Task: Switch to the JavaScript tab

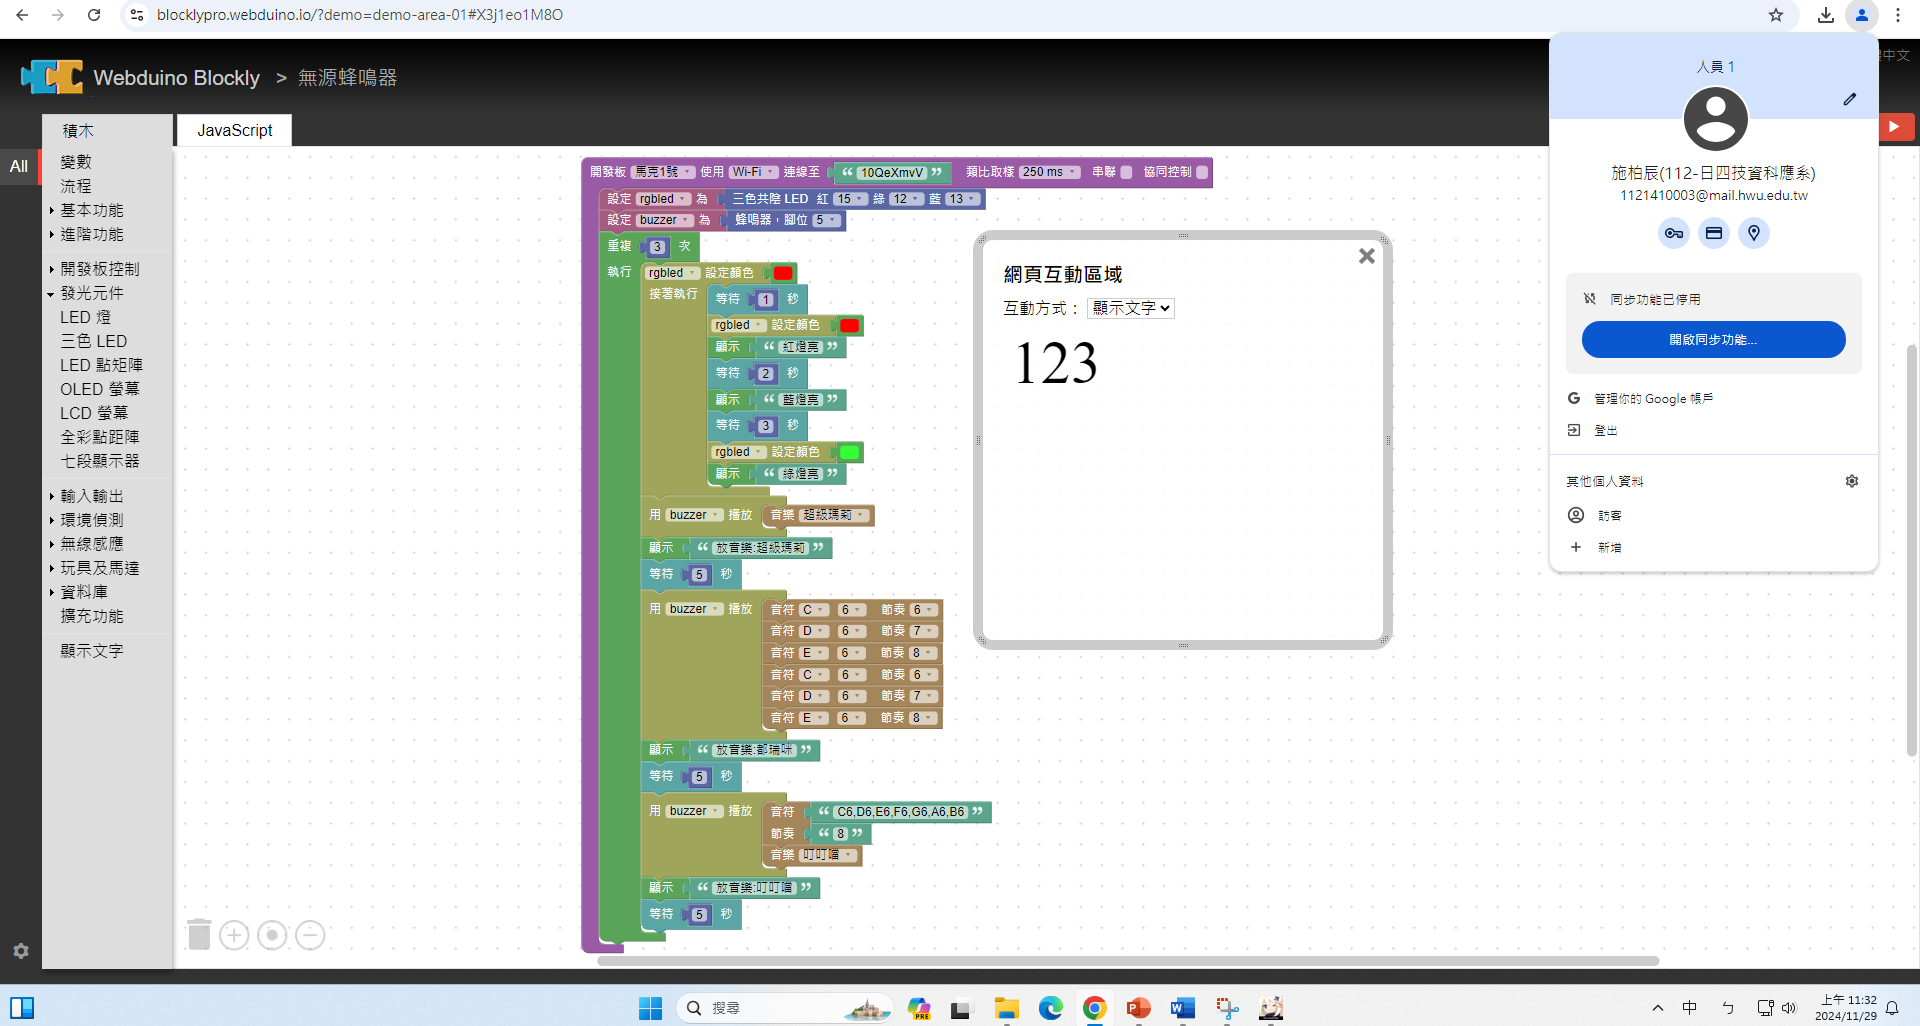Action: coord(234,130)
